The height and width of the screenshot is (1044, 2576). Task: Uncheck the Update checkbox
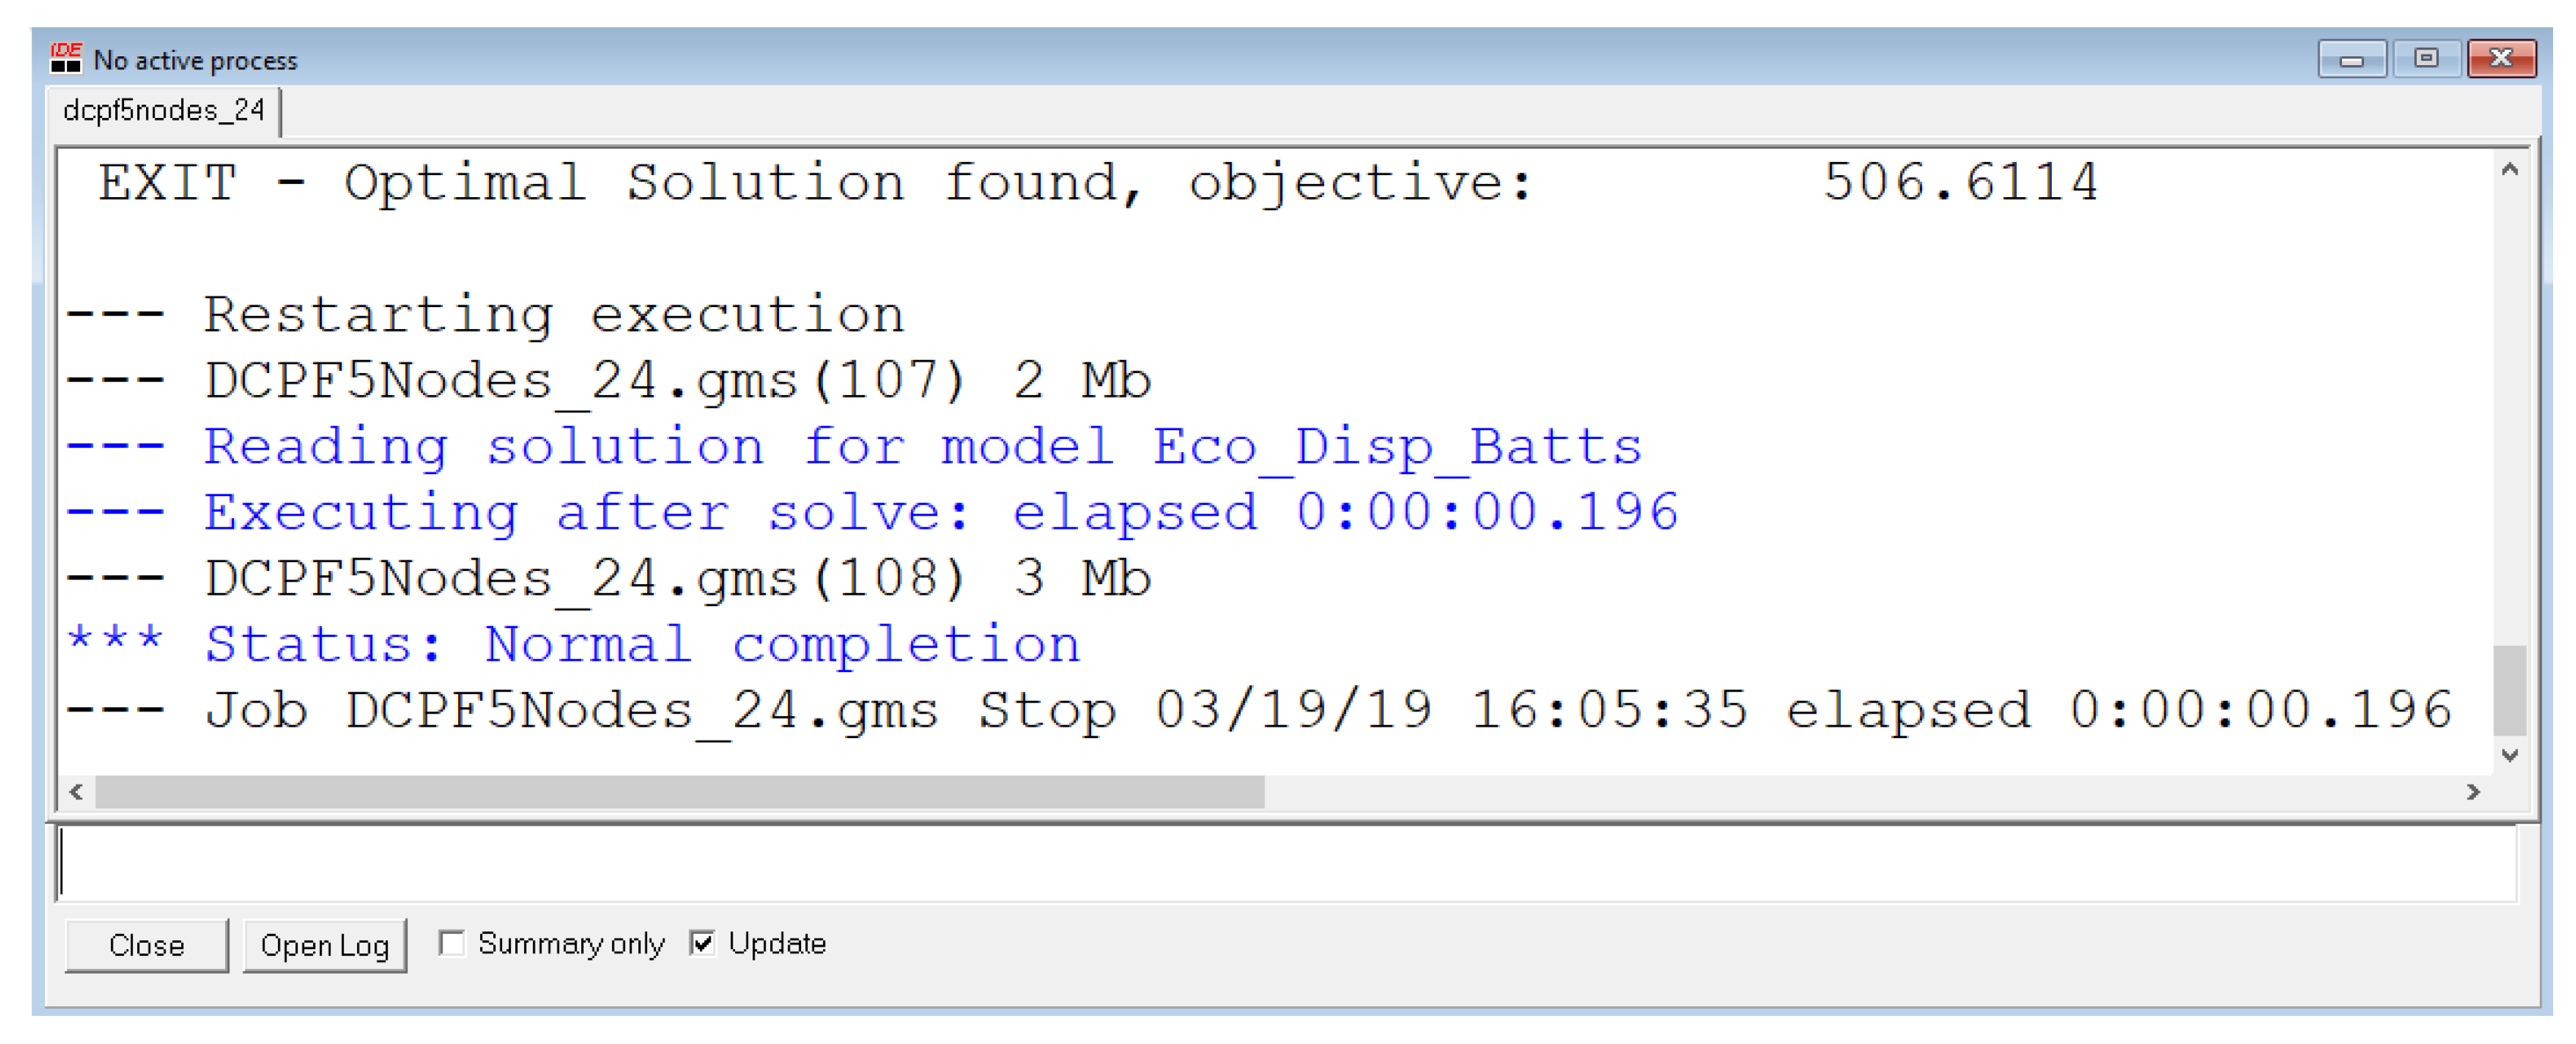[703, 943]
